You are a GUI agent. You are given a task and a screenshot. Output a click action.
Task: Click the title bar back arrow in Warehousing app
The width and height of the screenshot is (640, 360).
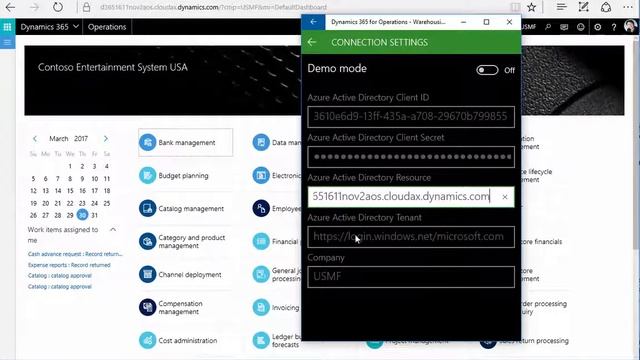pyautogui.click(x=313, y=22)
